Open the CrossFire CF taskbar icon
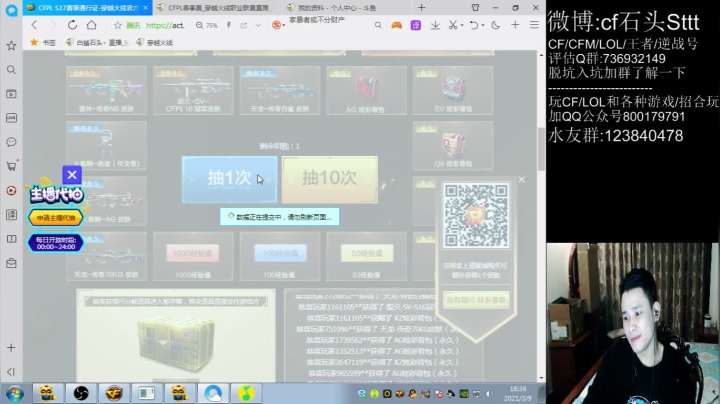The image size is (720, 404). [x=114, y=393]
